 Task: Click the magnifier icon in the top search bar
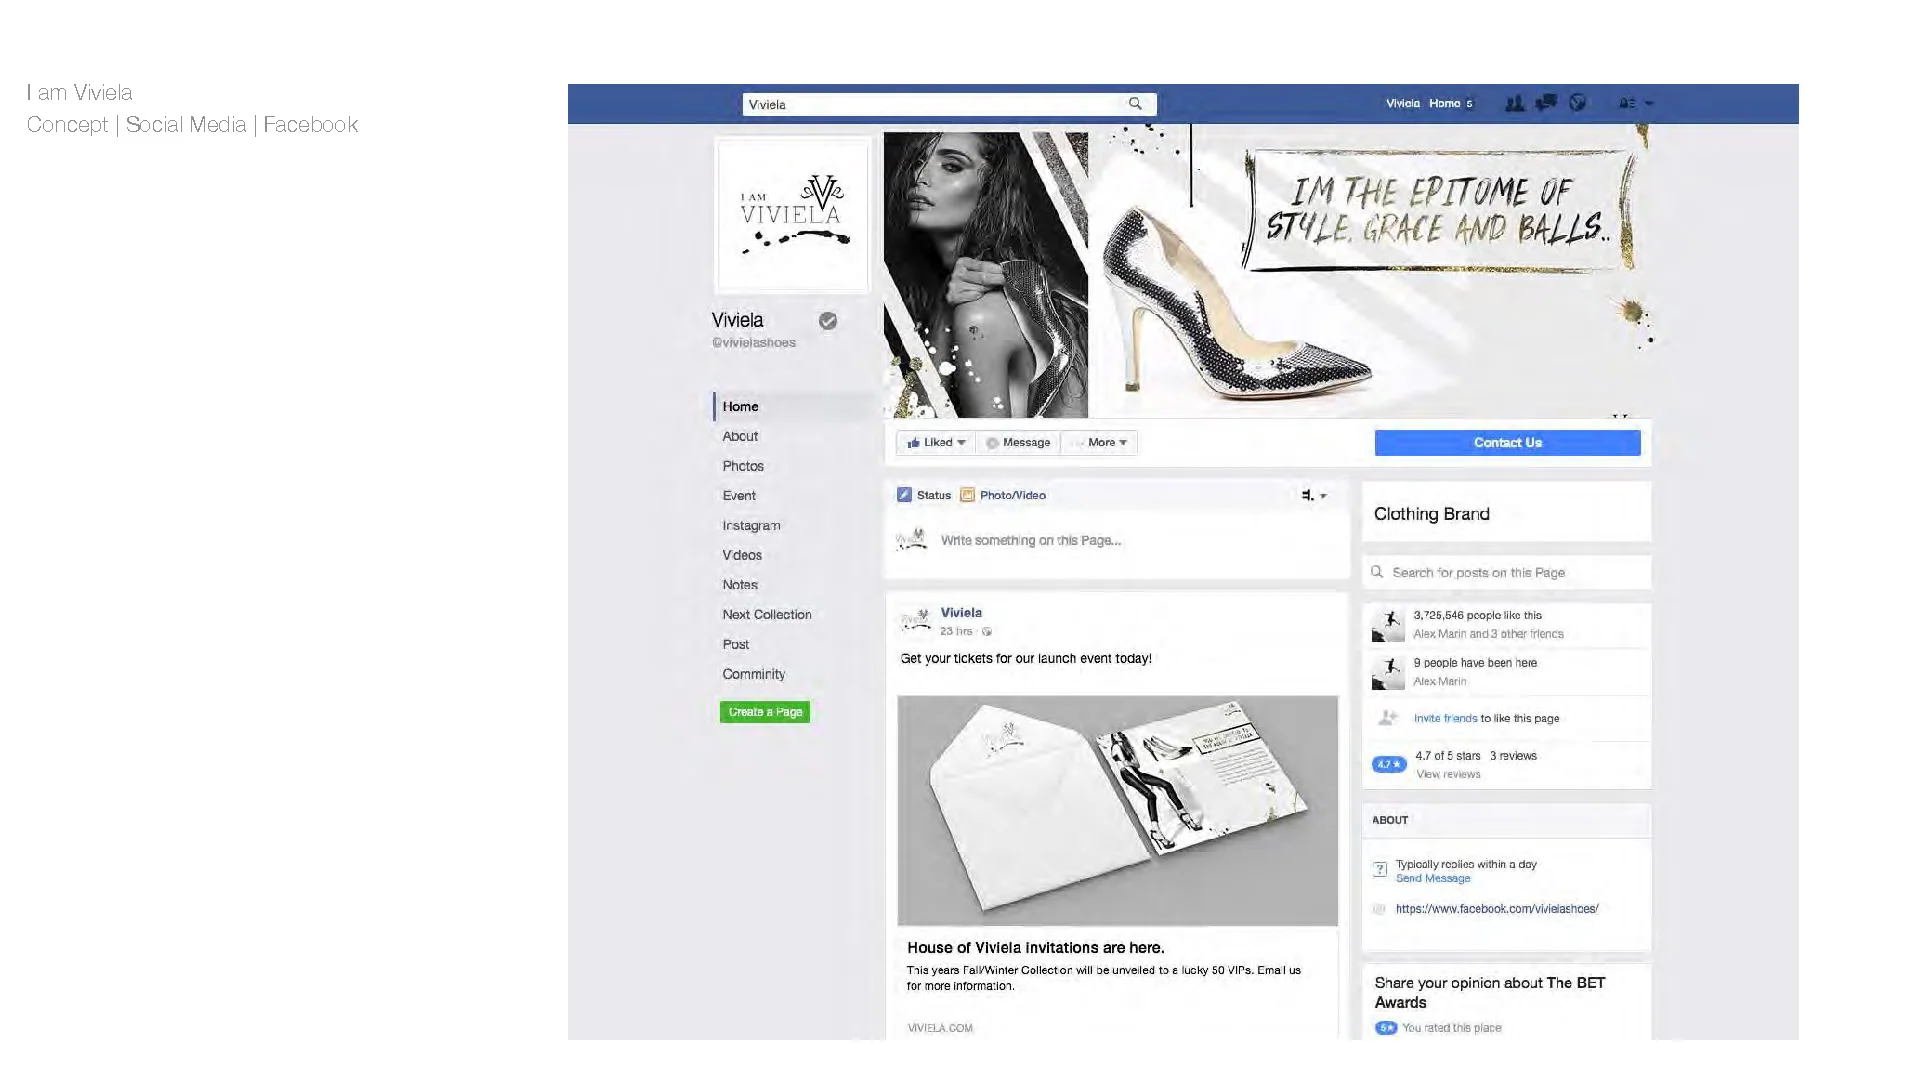click(1135, 103)
